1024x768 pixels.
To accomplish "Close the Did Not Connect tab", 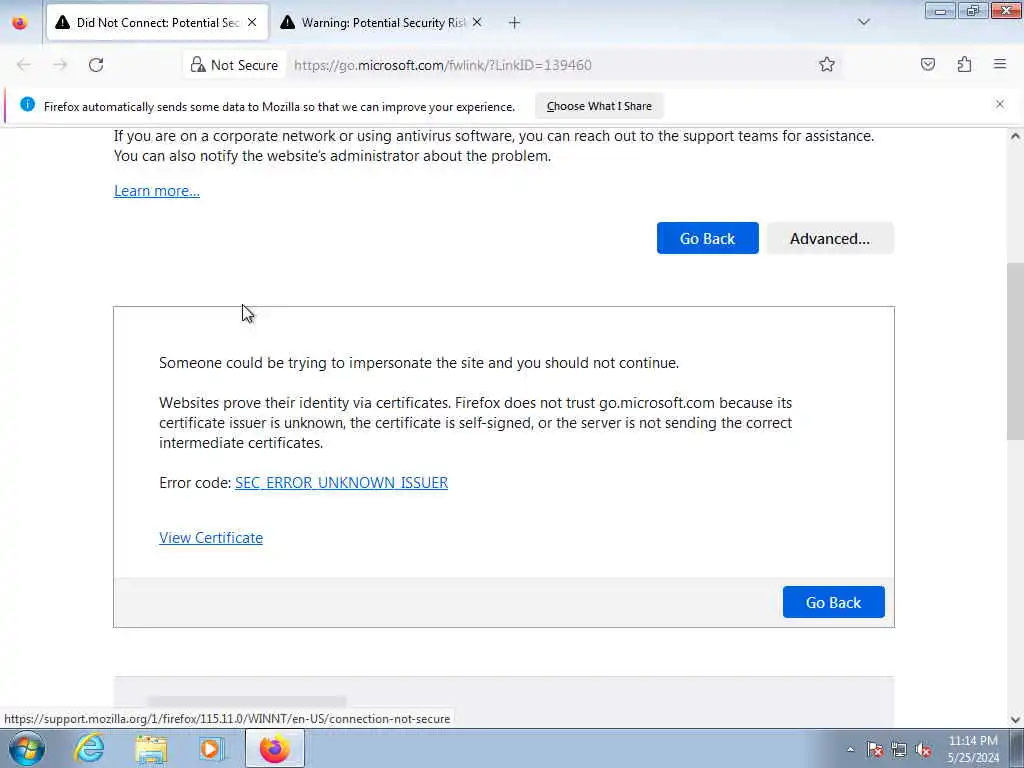I will click(252, 23).
